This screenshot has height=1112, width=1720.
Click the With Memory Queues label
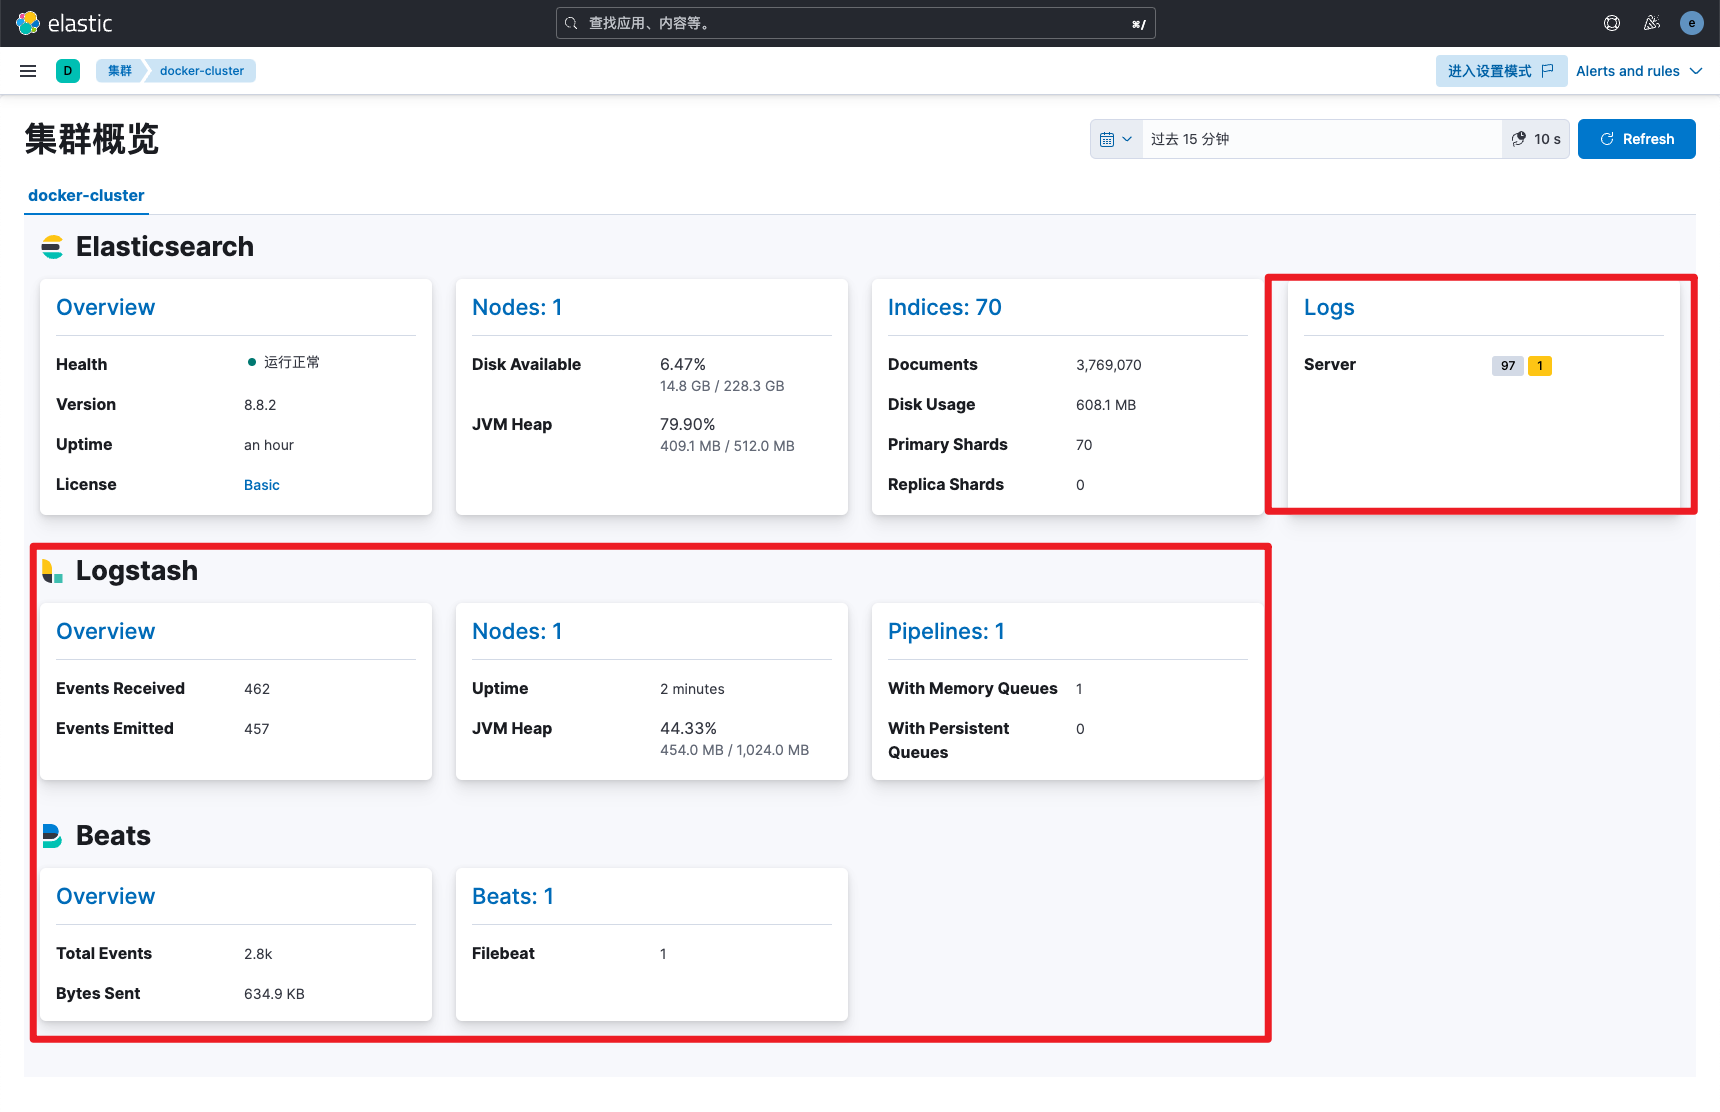tap(973, 689)
